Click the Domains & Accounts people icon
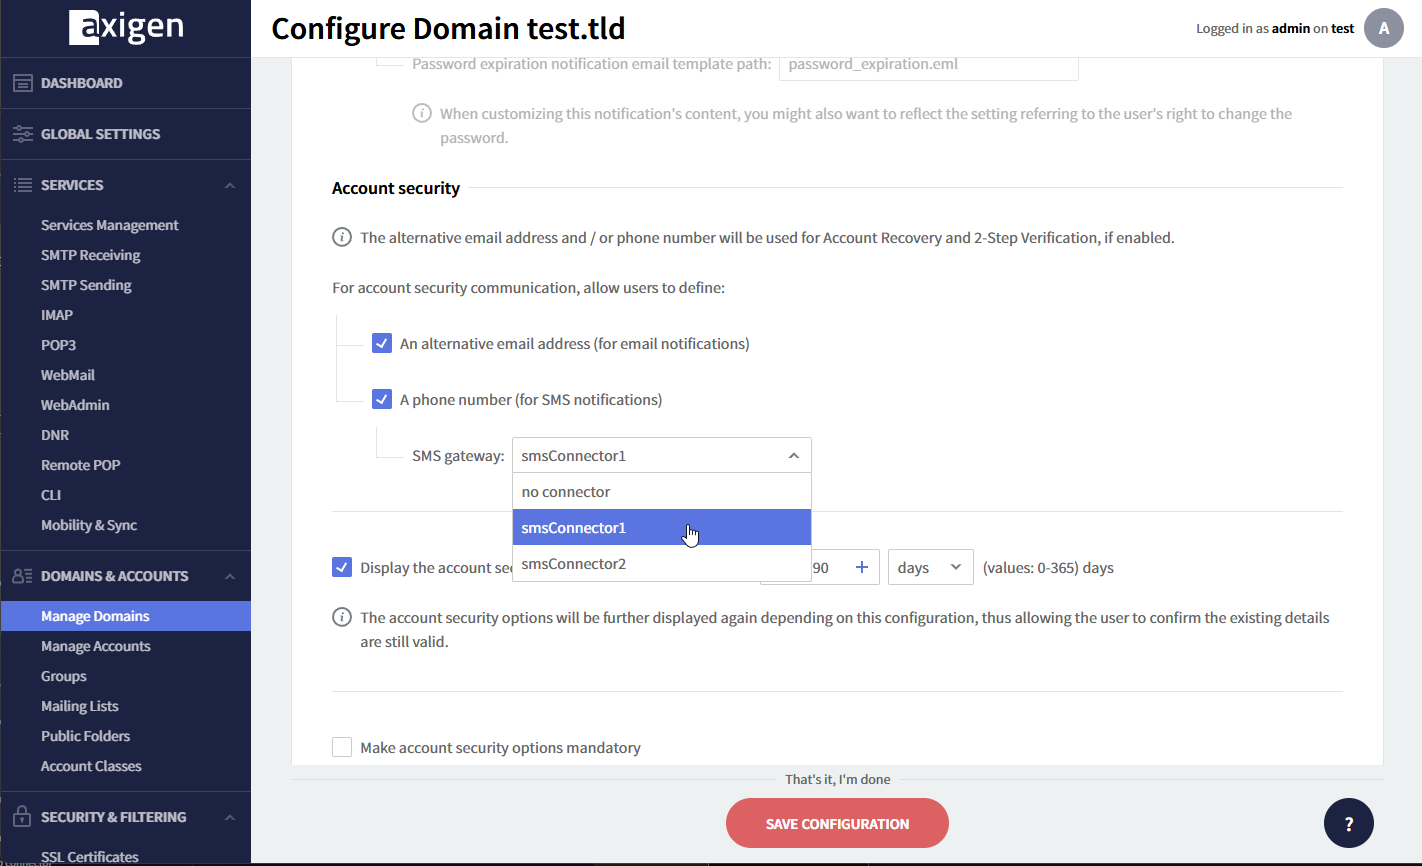Screen dimensions: 1422x866 [x=22, y=576]
